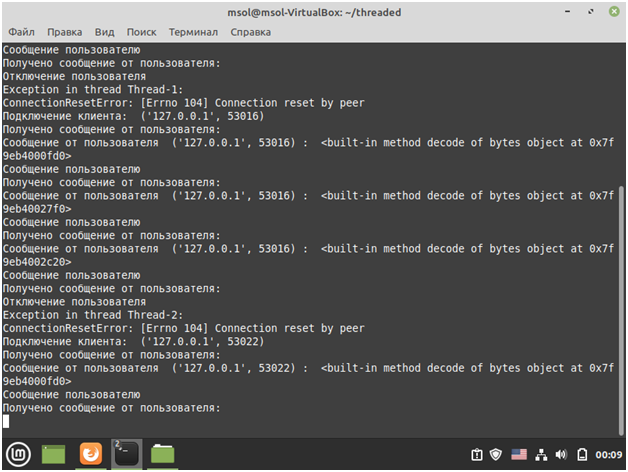Screen dimensions: 628x472
Task: Switch to the terminal taskbar item
Action: 127,454
